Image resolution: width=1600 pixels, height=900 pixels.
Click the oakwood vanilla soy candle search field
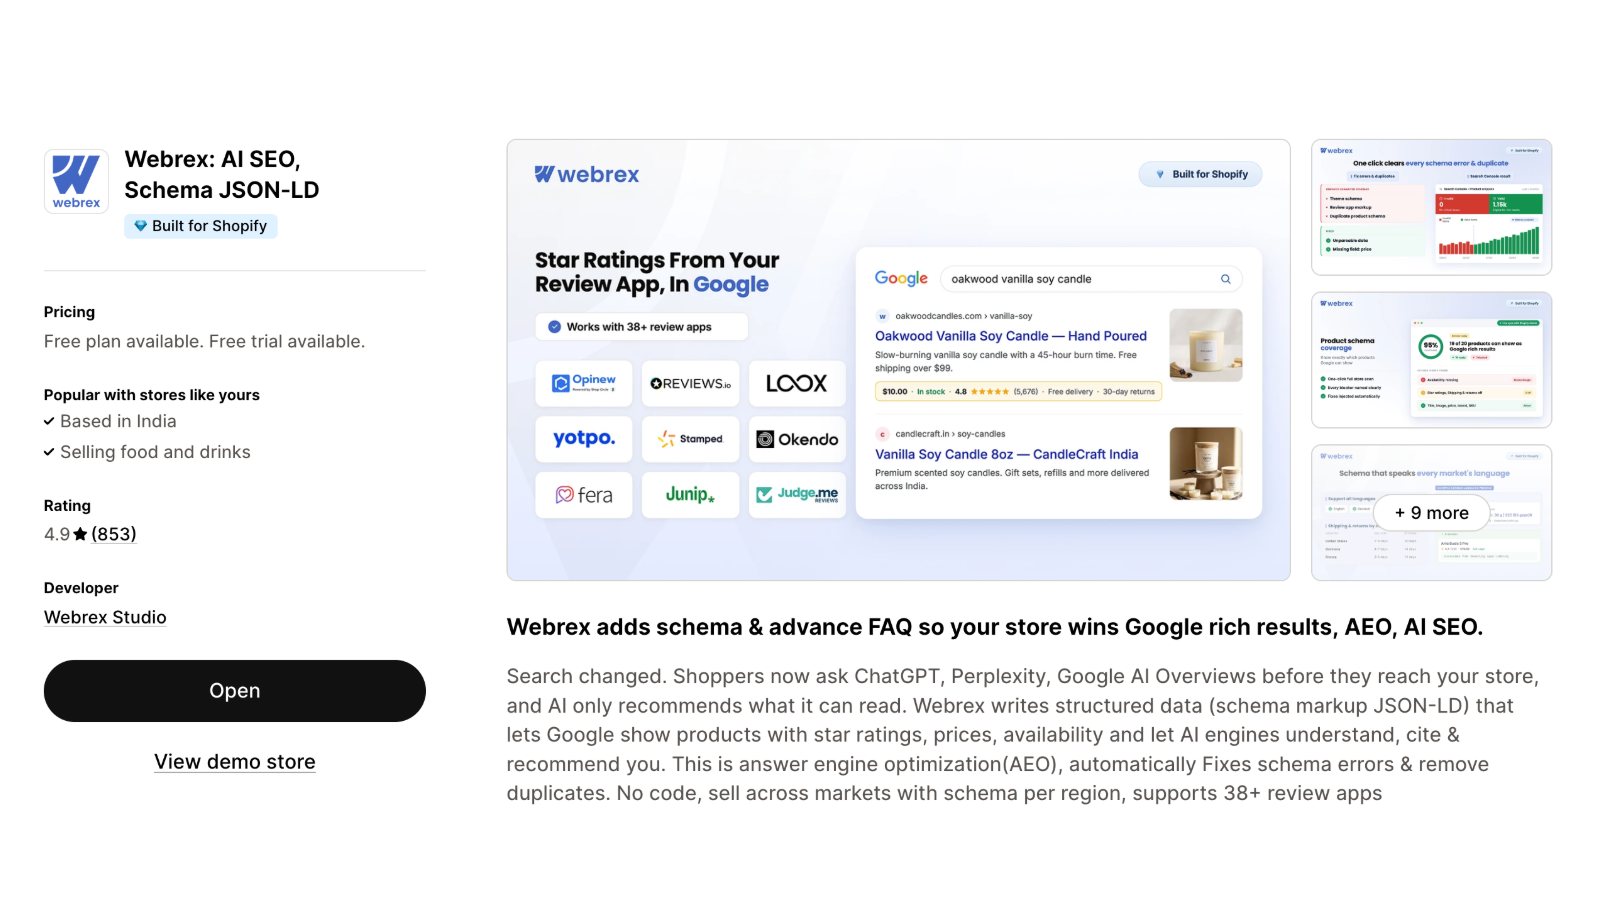click(x=1090, y=279)
